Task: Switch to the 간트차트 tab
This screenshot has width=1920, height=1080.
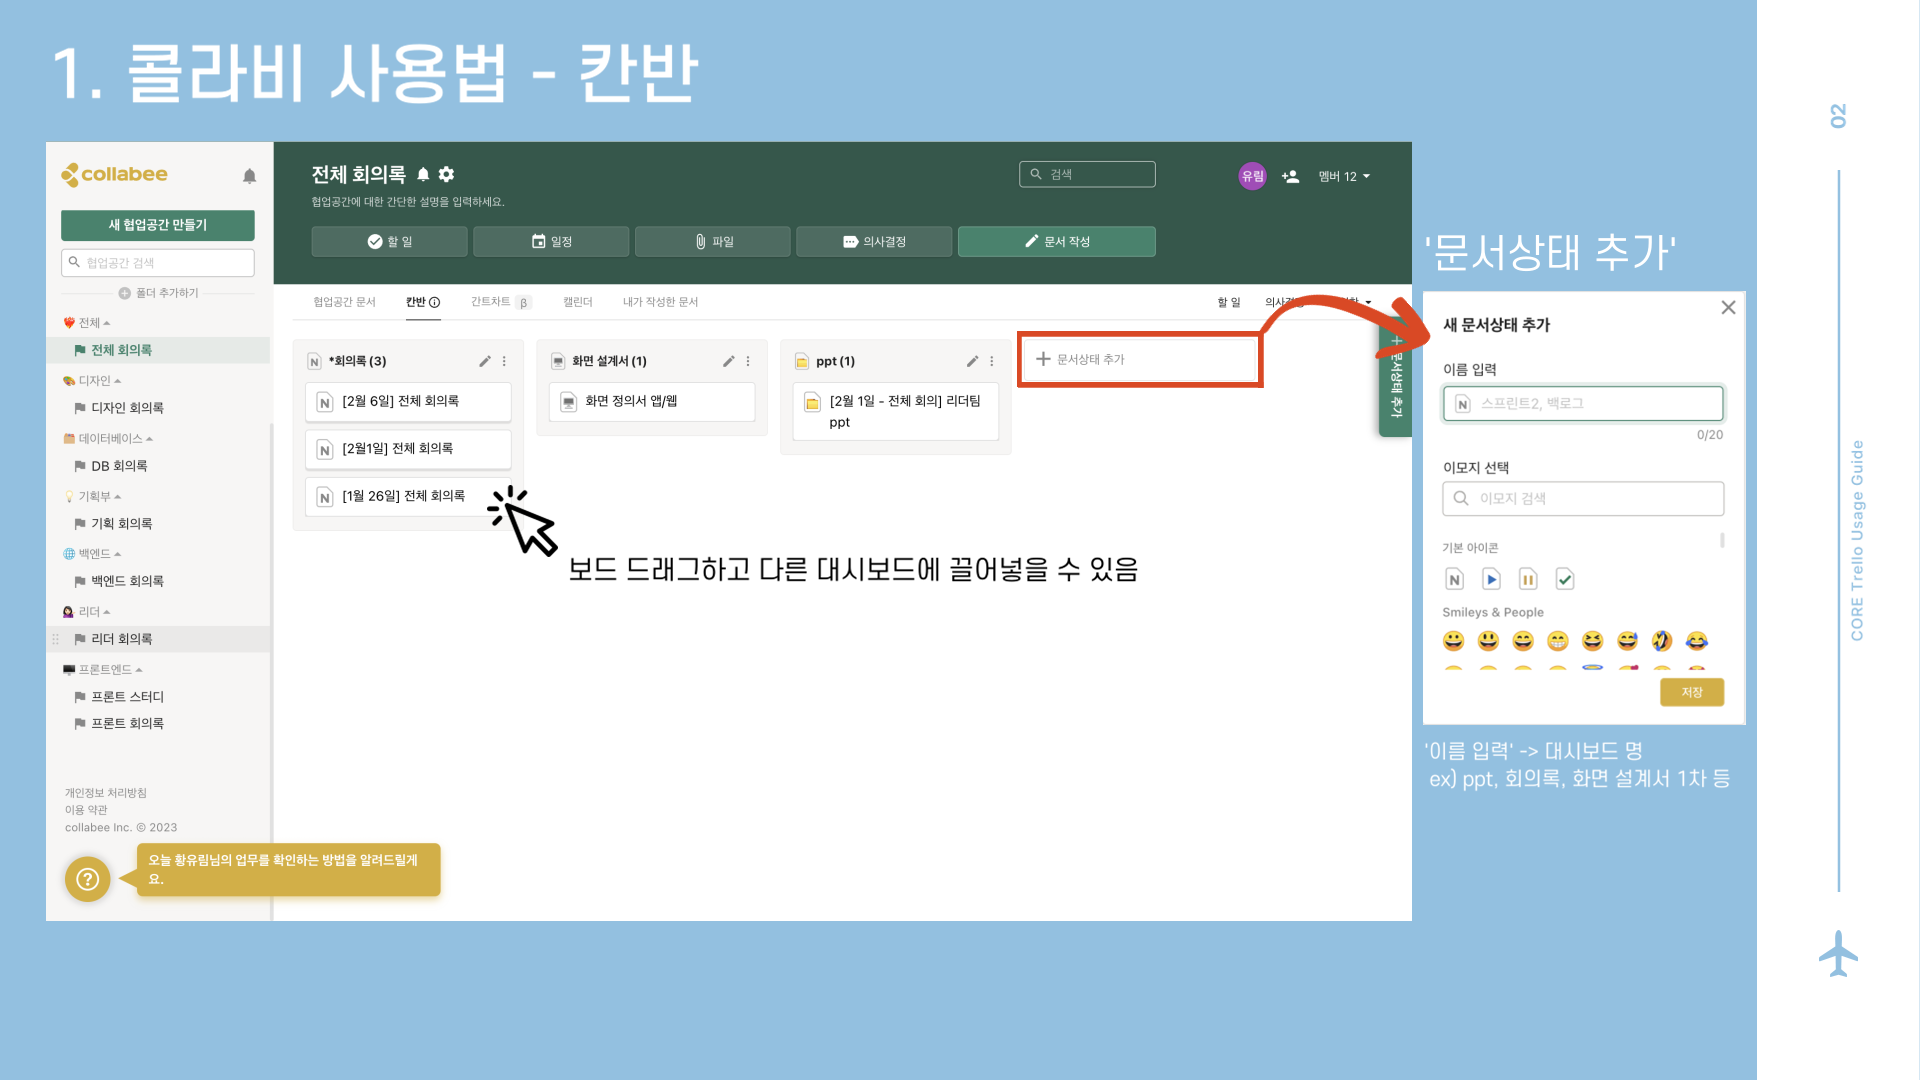Action: (491, 302)
